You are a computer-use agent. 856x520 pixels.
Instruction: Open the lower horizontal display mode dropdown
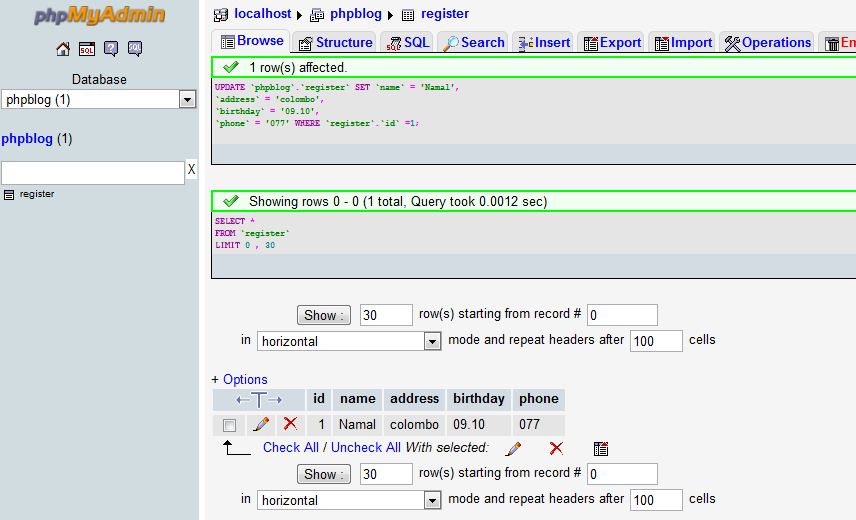click(349, 500)
